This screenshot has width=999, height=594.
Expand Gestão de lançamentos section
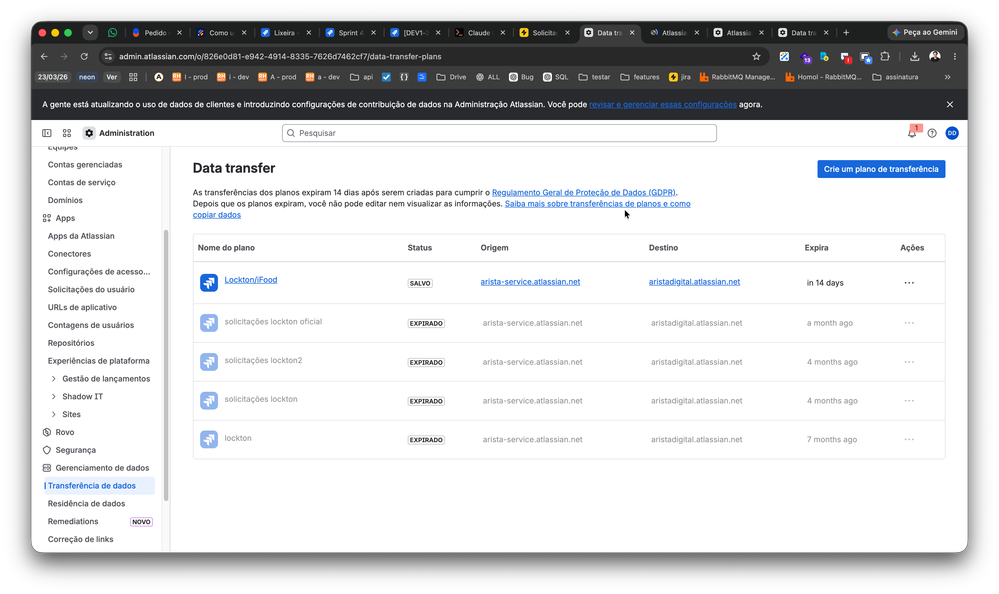pos(54,379)
